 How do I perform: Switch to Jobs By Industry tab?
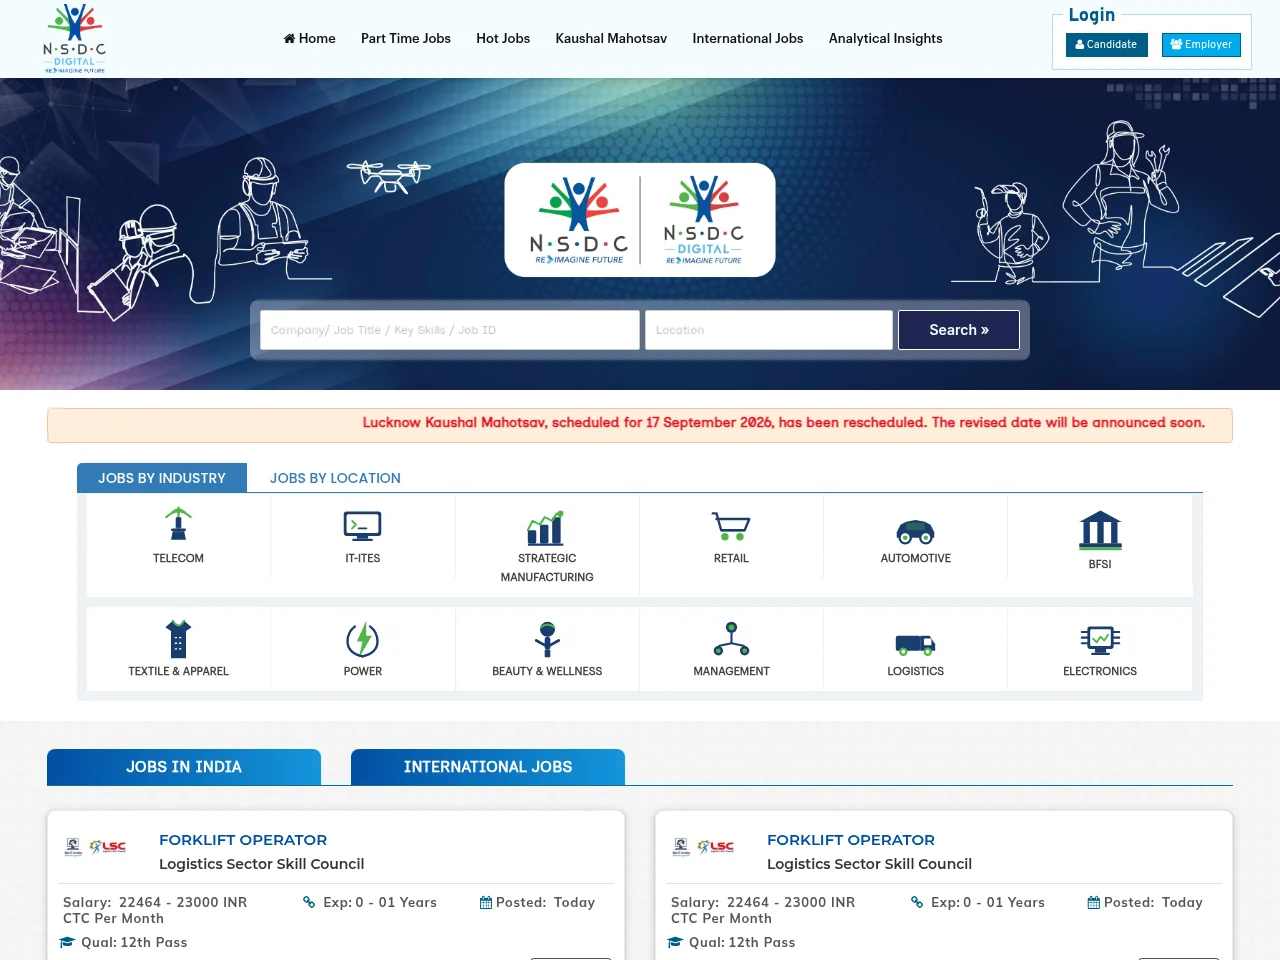[162, 478]
